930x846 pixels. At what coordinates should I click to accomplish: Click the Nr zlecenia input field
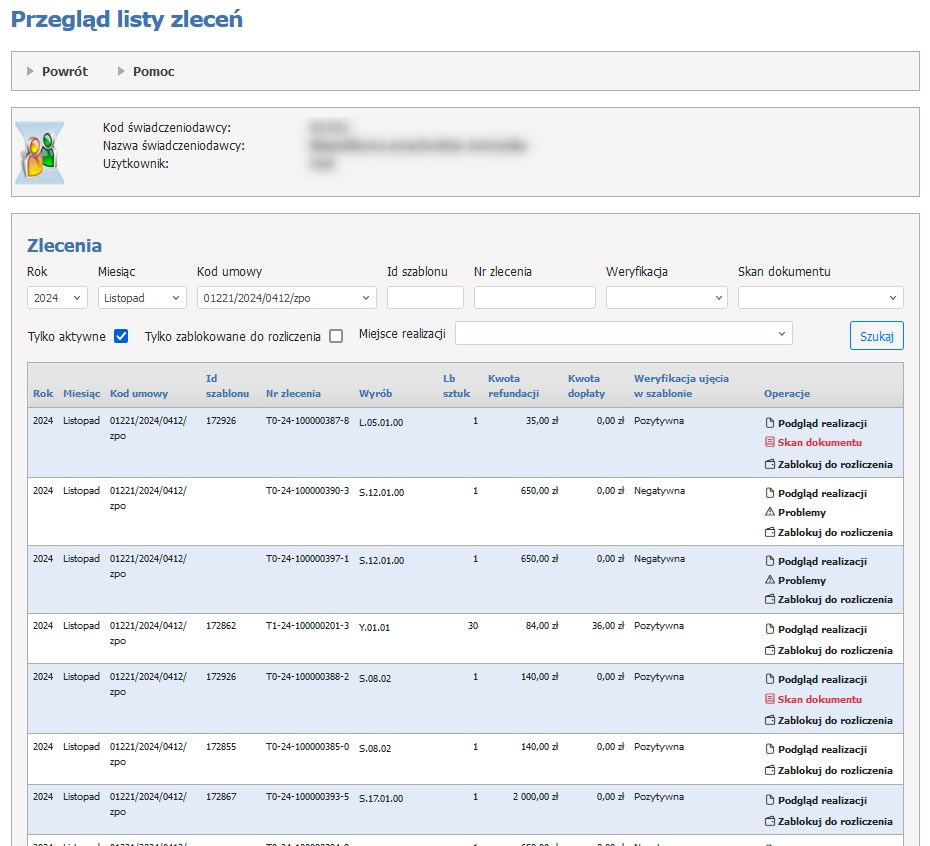coord(534,297)
